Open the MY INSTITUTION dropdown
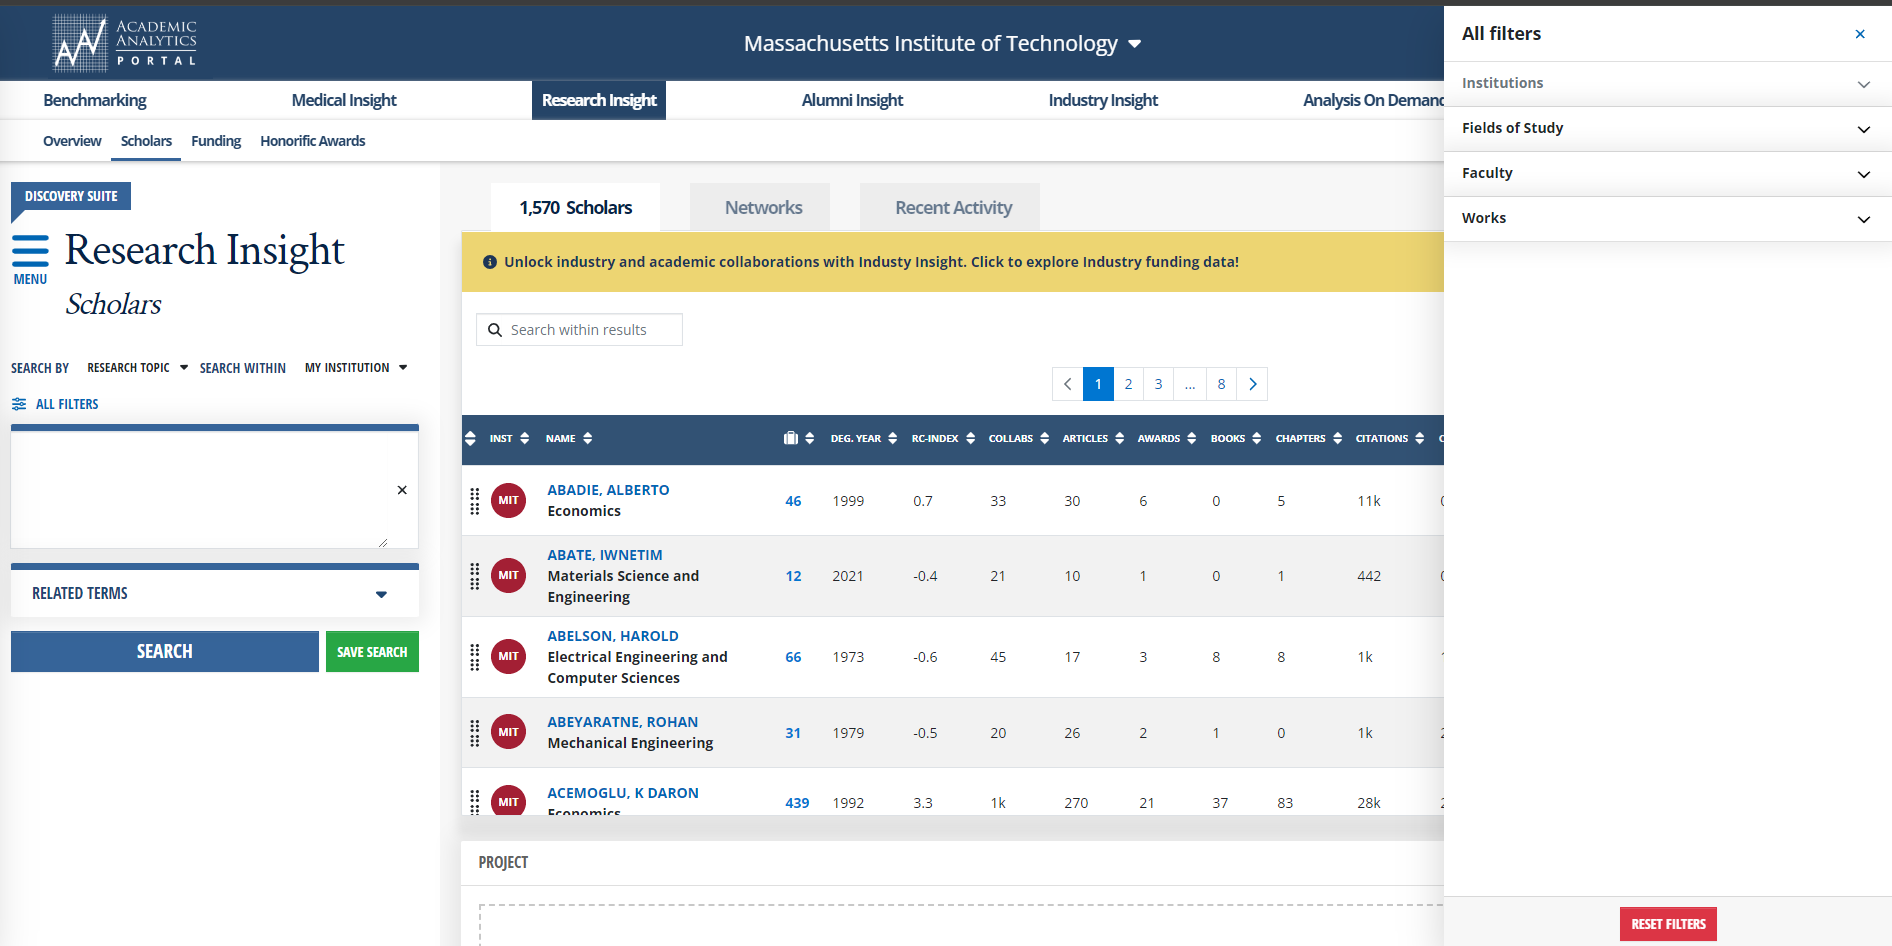Screen dimensions: 1892x946 [x=356, y=368]
